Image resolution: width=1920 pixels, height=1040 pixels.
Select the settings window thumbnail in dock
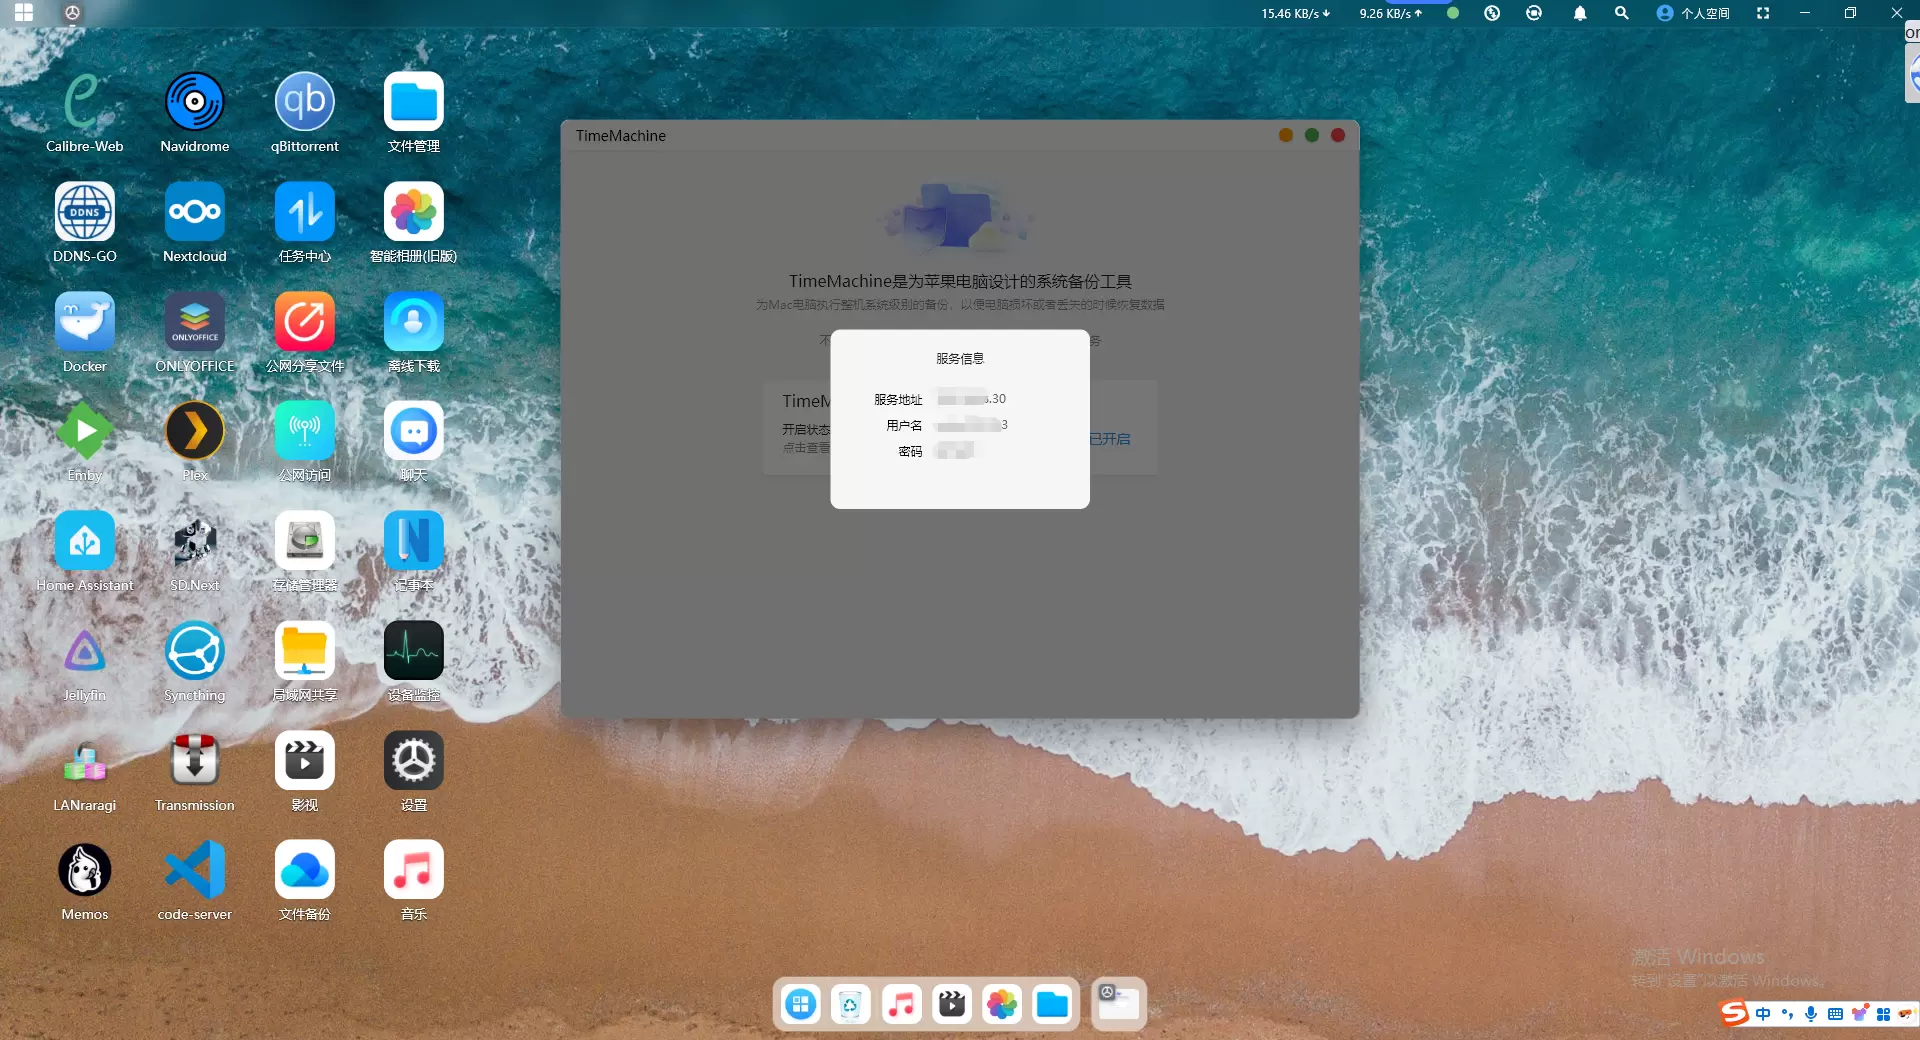pos(1118,1004)
